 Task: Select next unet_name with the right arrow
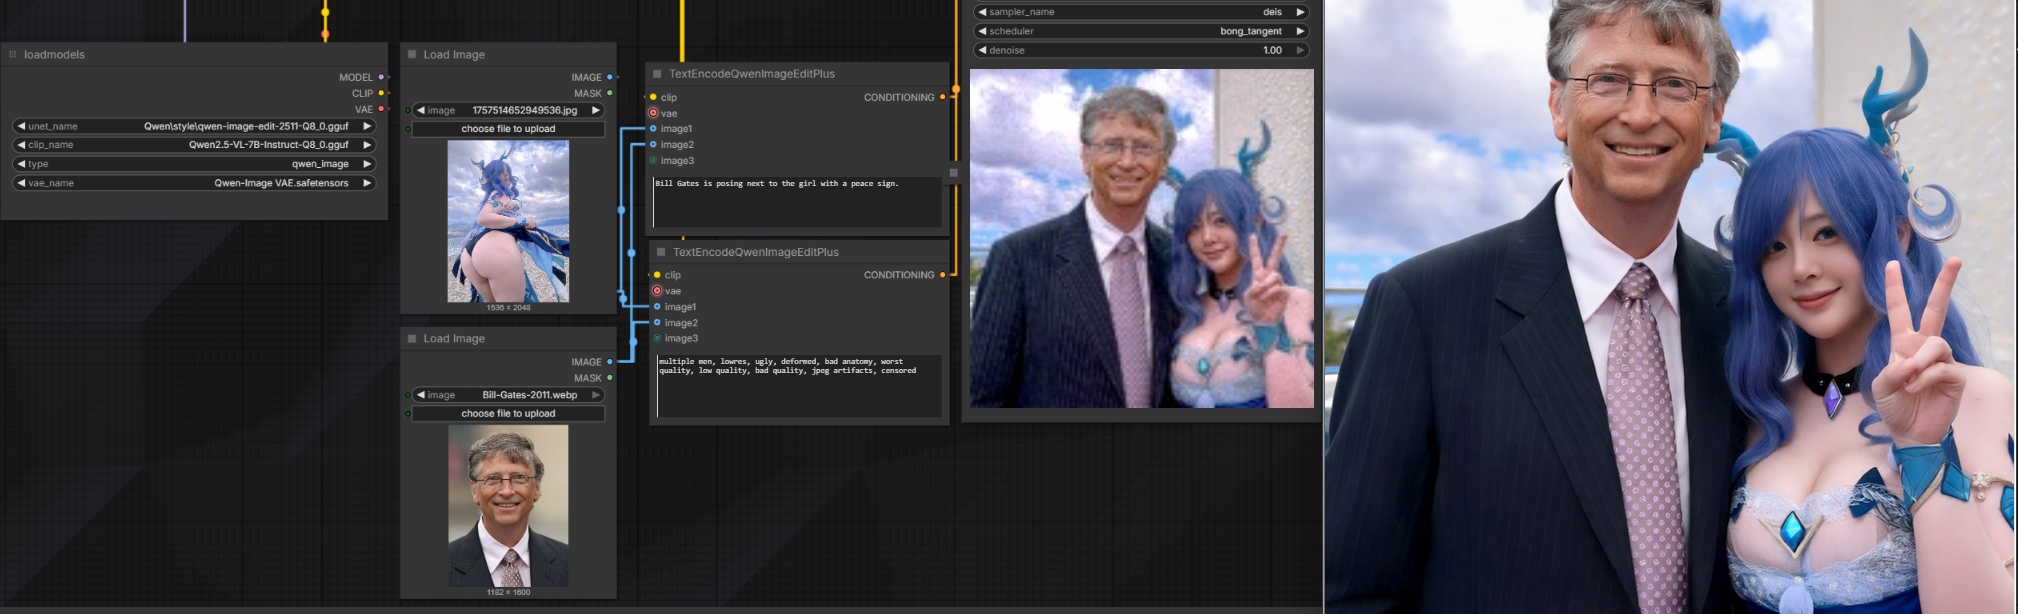[x=367, y=126]
